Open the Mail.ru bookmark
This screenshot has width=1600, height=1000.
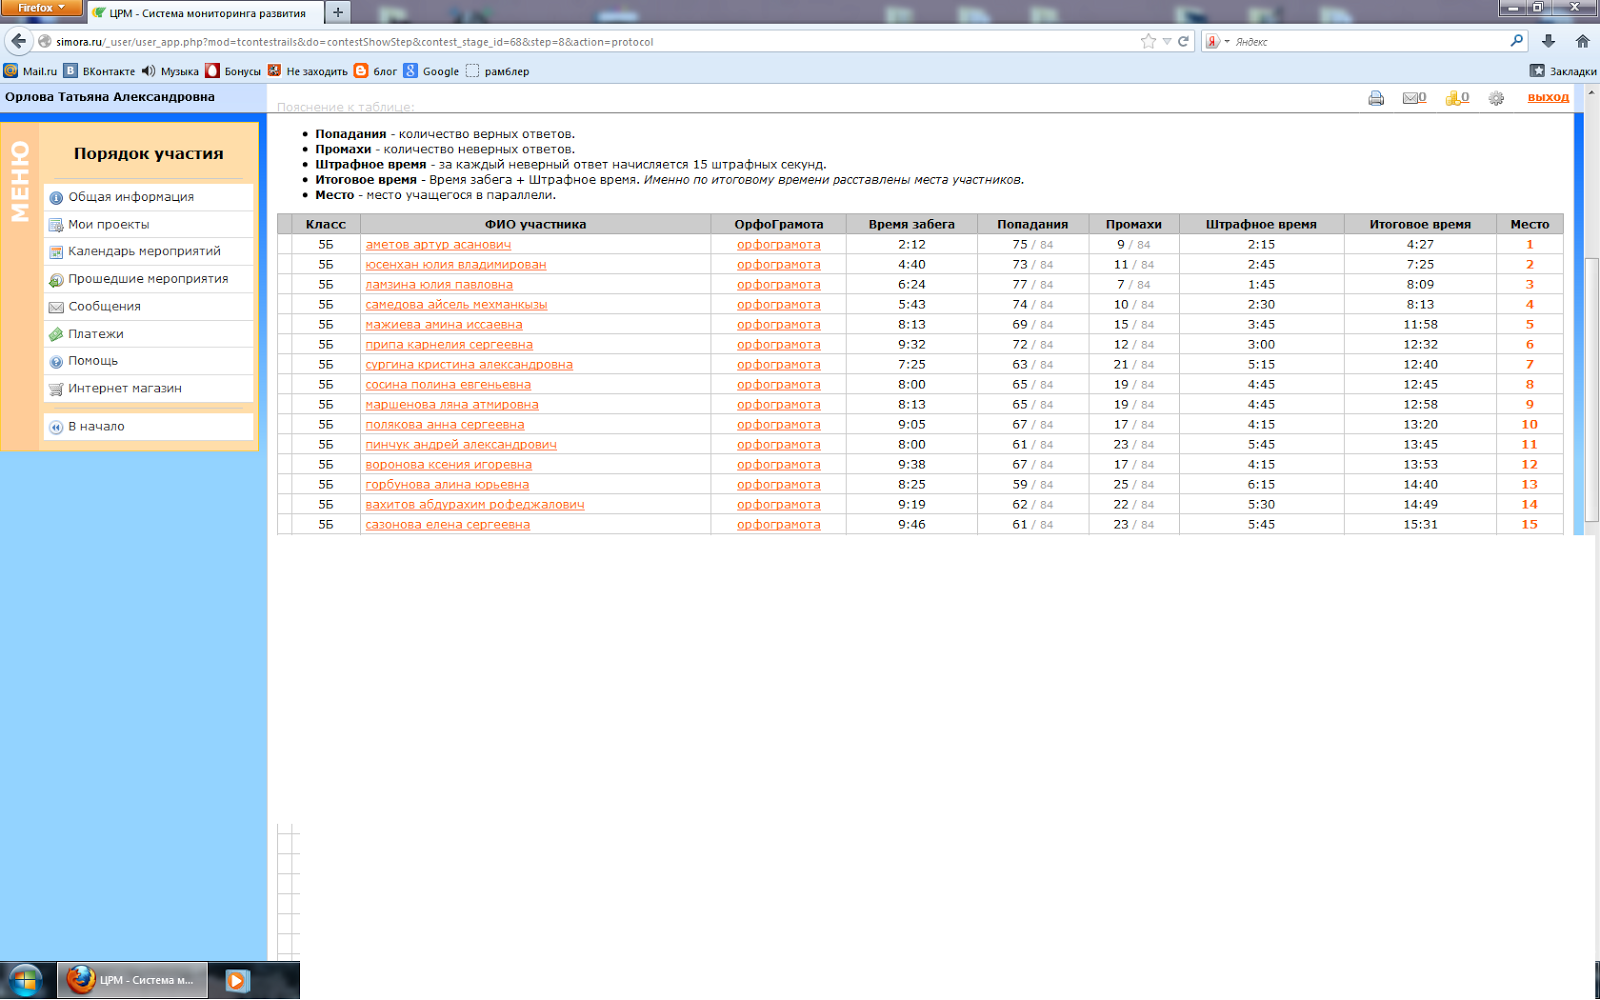pos(31,71)
